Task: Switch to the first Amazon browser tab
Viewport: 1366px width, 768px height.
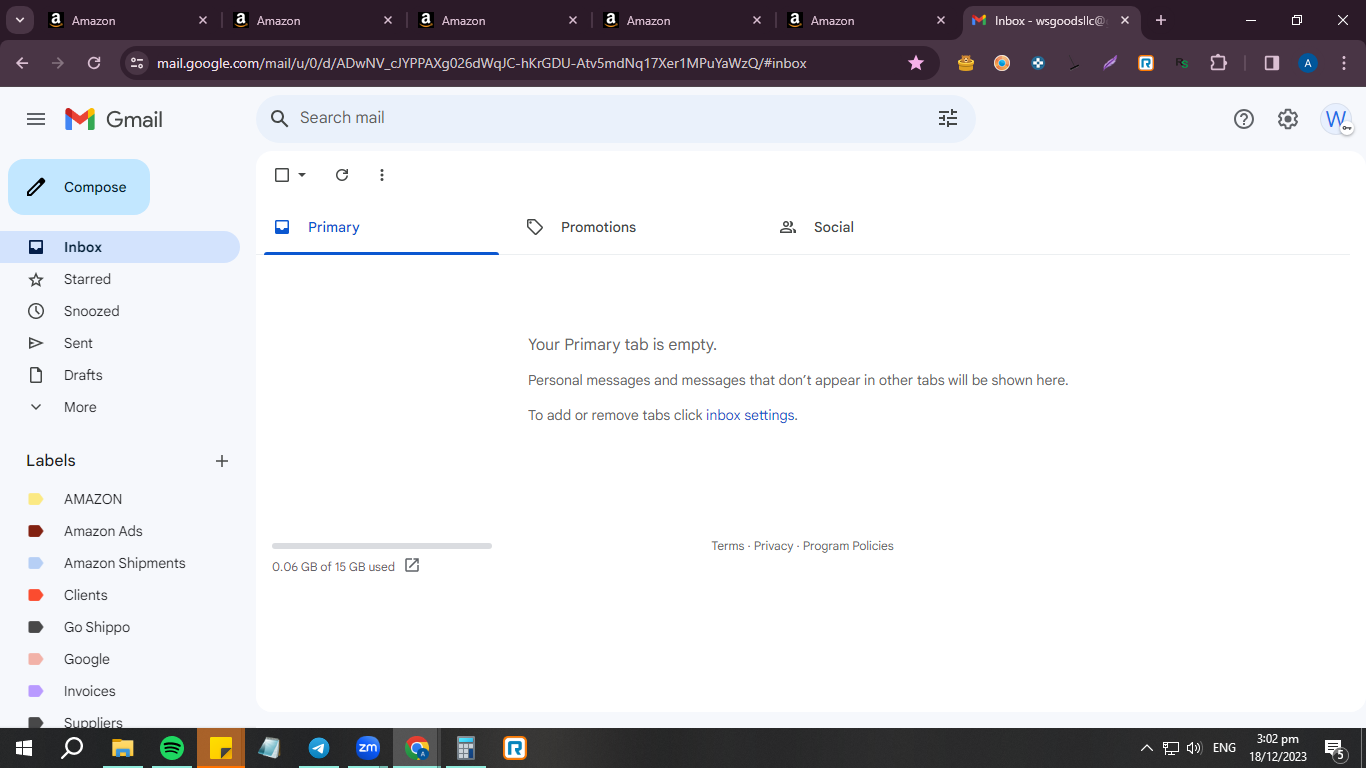Action: [127, 20]
